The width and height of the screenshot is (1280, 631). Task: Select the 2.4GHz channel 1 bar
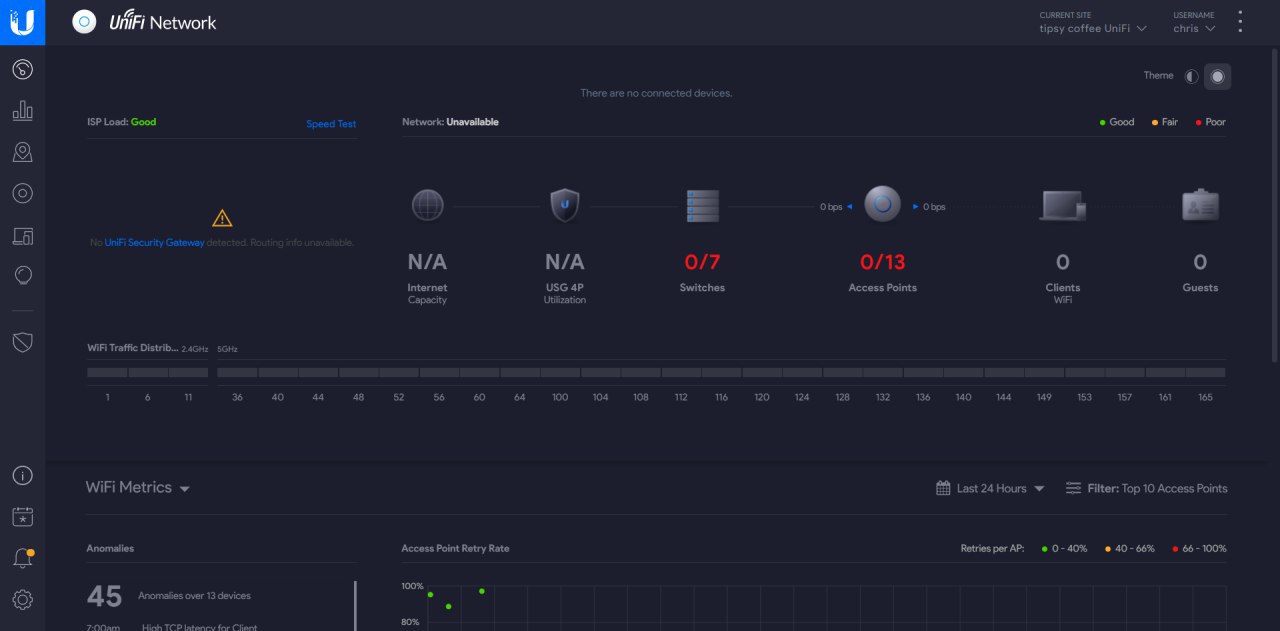tap(107, 372)
